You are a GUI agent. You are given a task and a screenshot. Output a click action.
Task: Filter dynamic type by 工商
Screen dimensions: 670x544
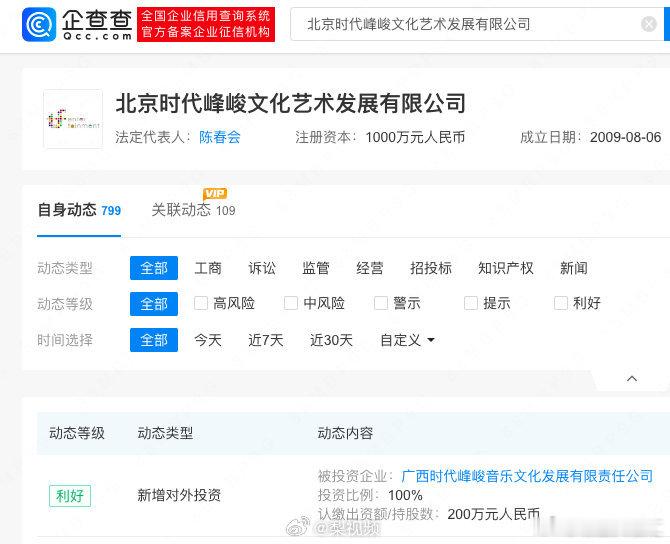(x=208, y=268)
